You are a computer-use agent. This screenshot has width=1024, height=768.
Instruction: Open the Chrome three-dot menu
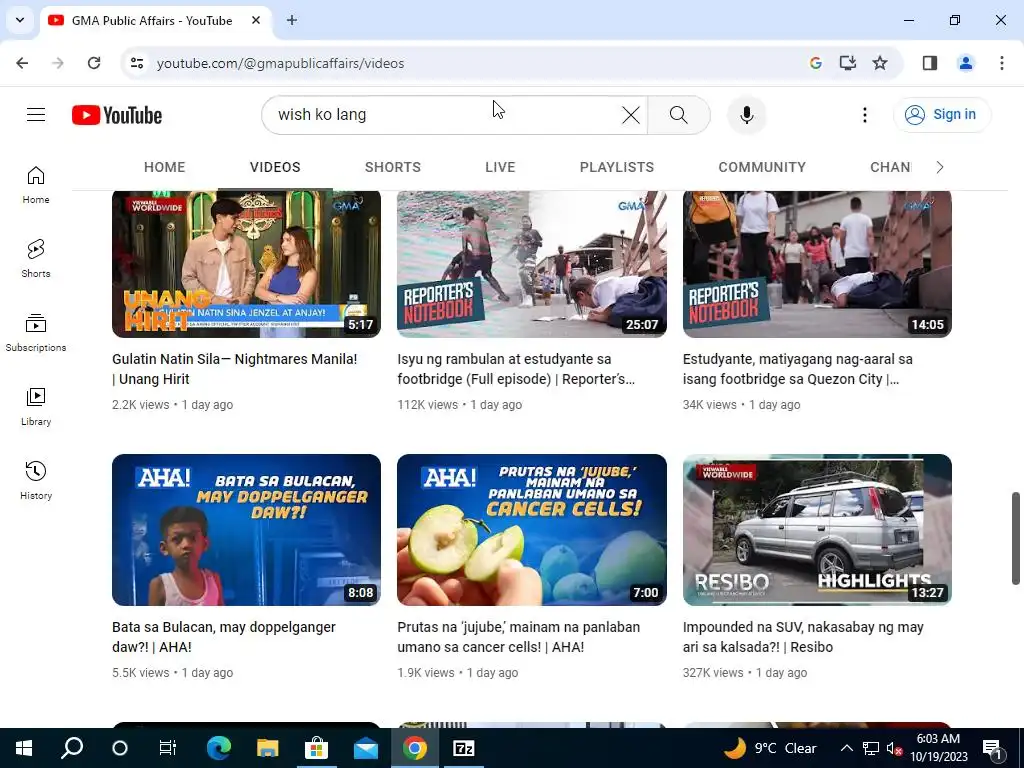[x=1002, y=63]
